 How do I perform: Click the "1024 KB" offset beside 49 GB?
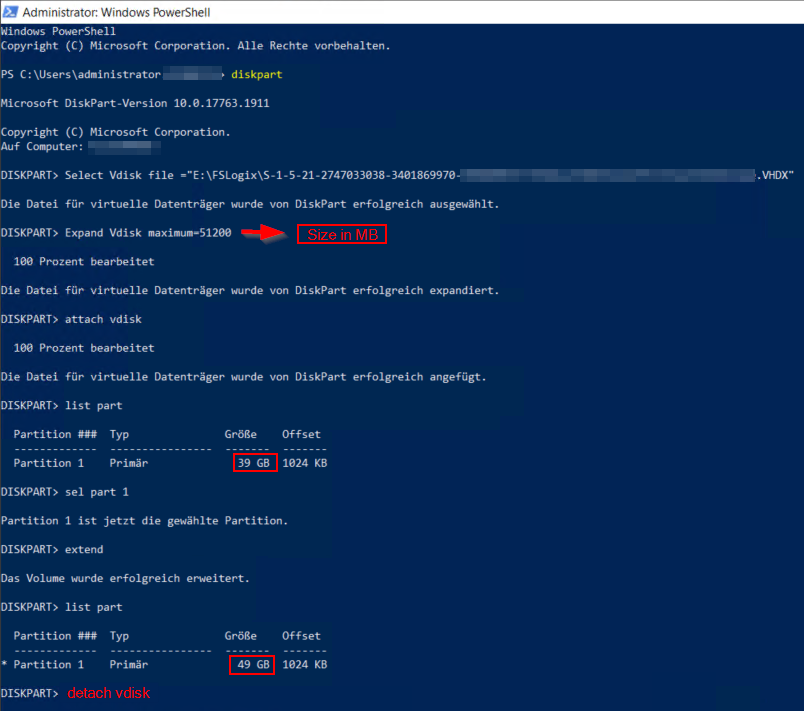305,664
